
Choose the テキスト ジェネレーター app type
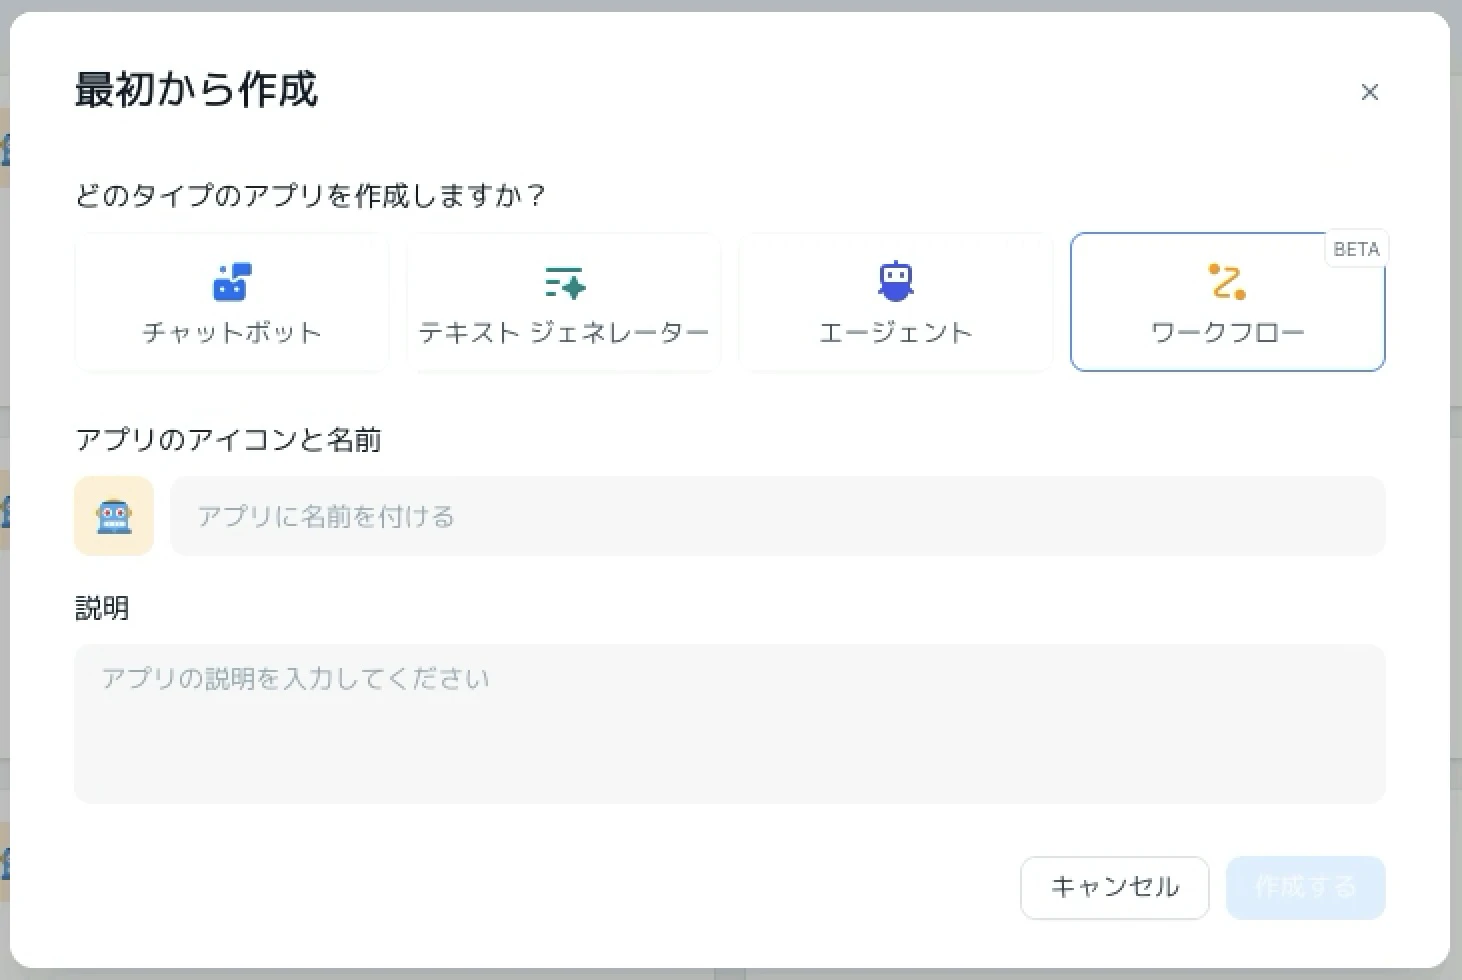[x=563, y=302]
